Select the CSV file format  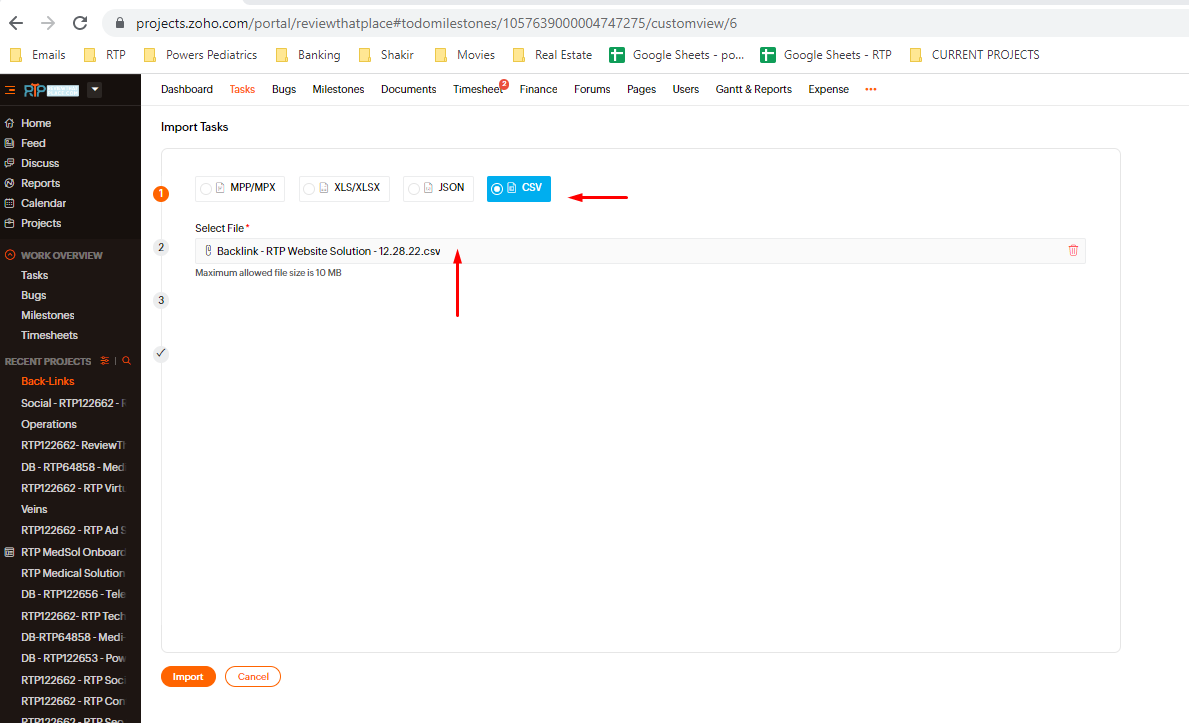pos(519,188)
